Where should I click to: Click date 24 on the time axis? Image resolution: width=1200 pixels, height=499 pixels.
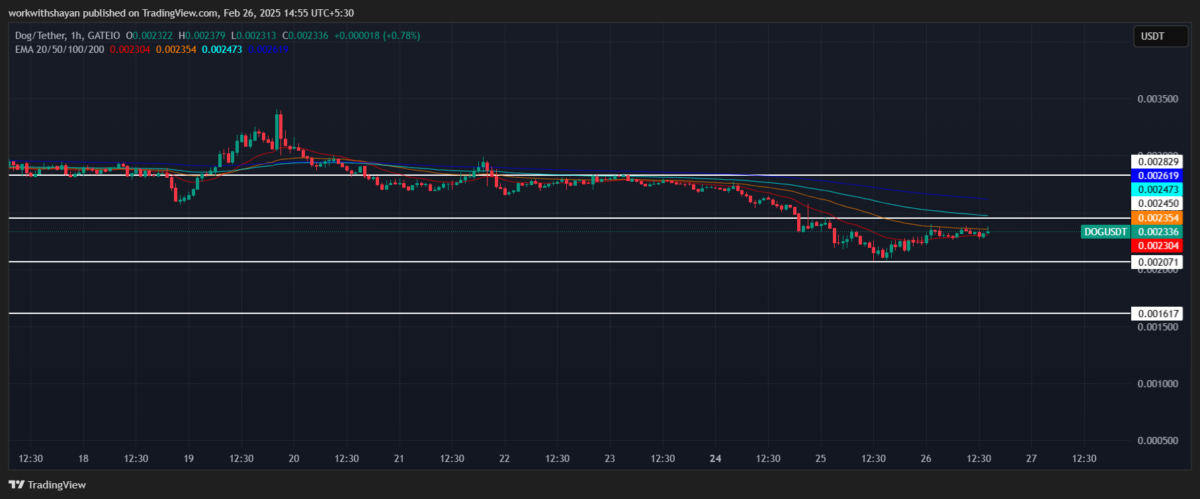click(715, 459)
